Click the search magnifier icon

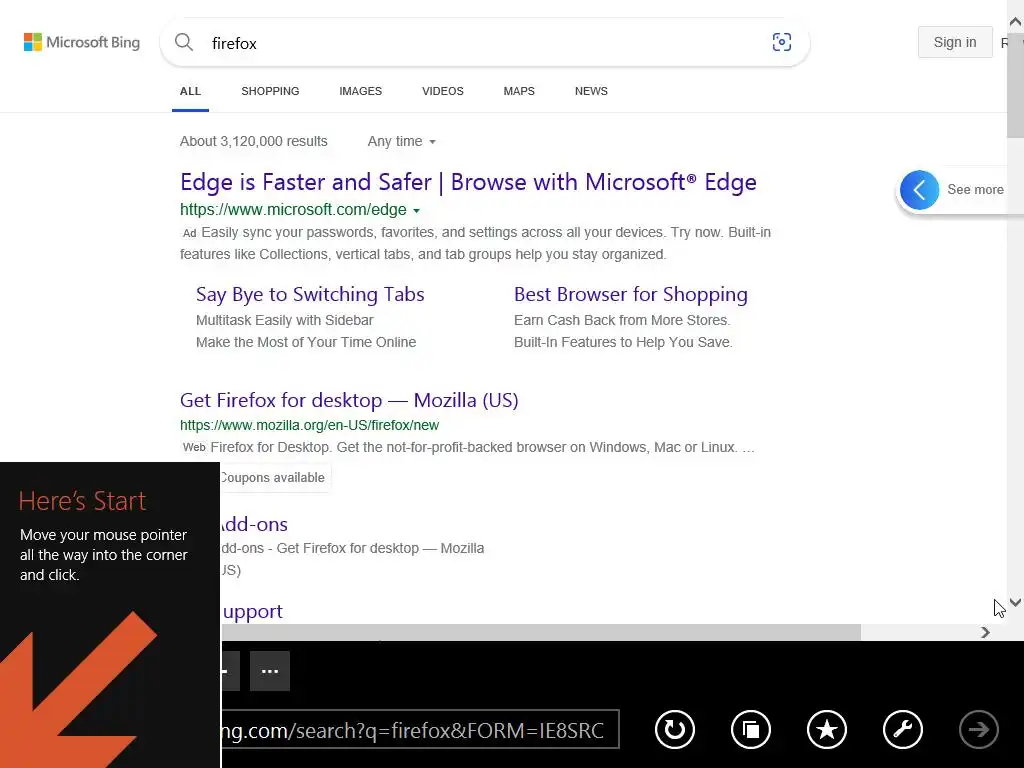click(184, 42)
